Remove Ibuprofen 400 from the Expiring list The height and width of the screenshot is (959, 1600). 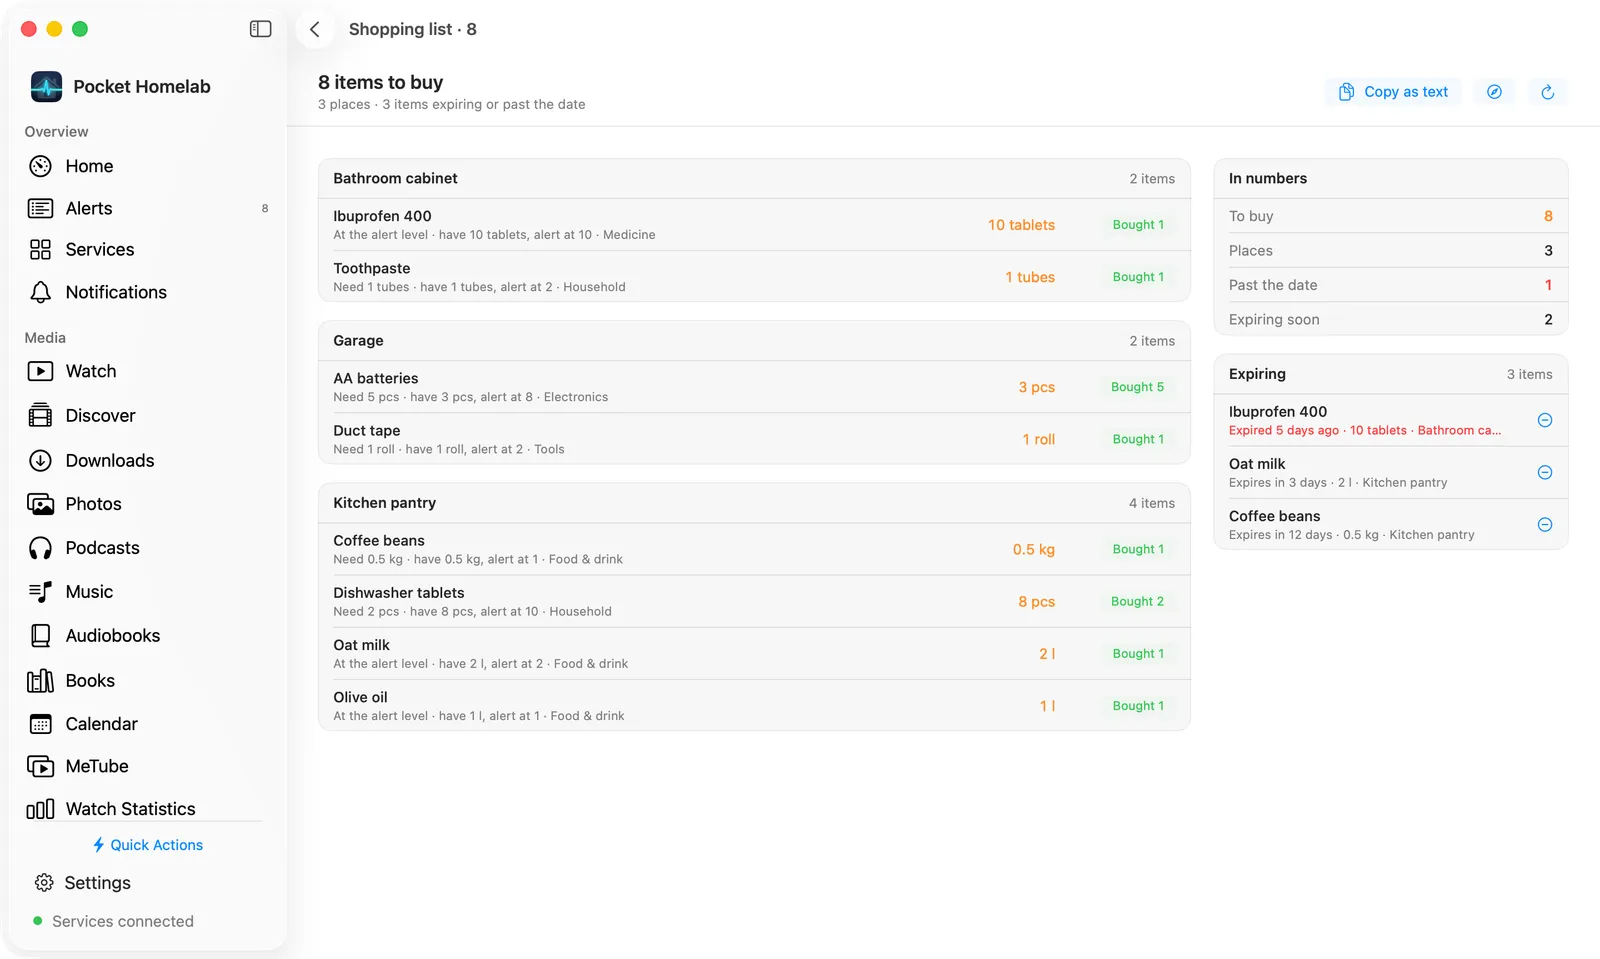pos(1544,420)
